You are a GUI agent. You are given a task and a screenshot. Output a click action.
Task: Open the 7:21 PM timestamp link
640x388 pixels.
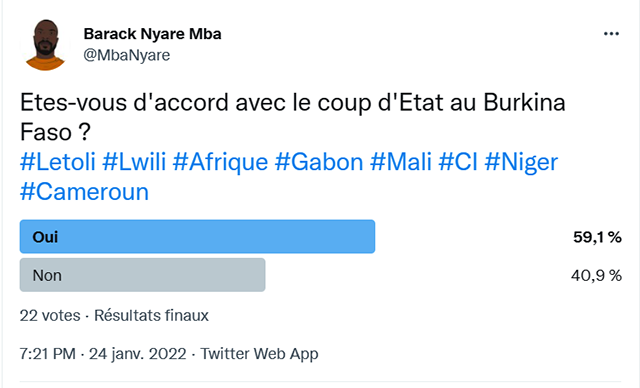coord(48,354)
